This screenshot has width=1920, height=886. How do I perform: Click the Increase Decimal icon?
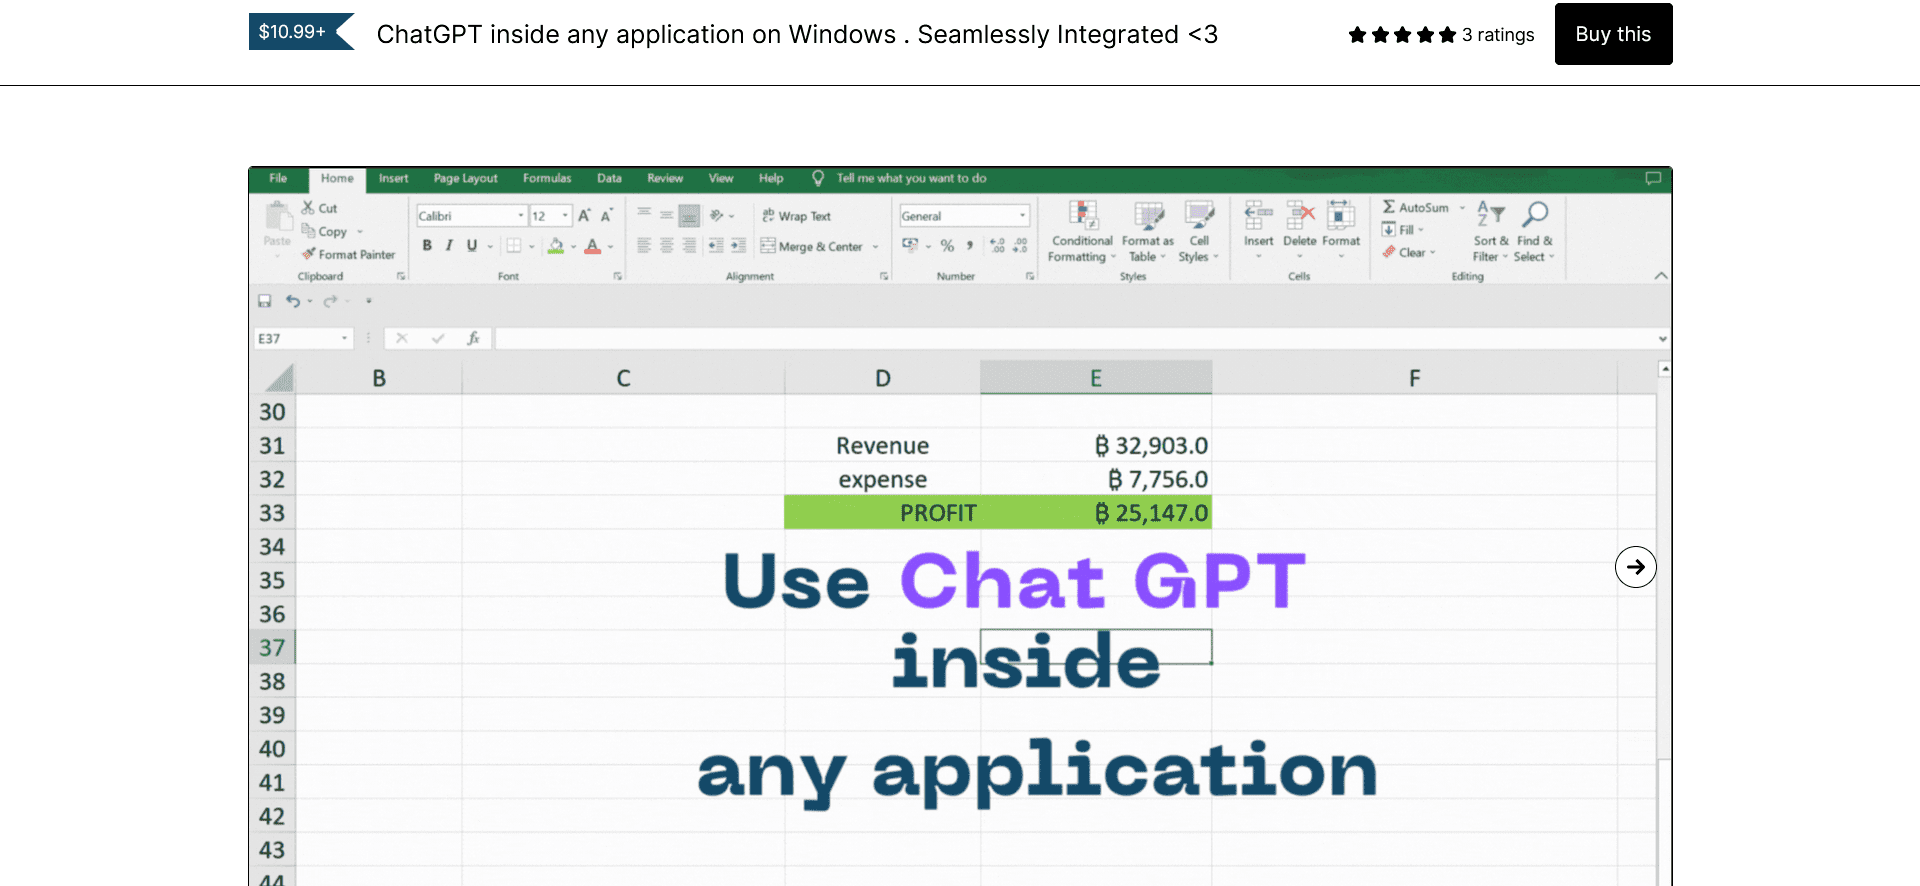[997, 246]
